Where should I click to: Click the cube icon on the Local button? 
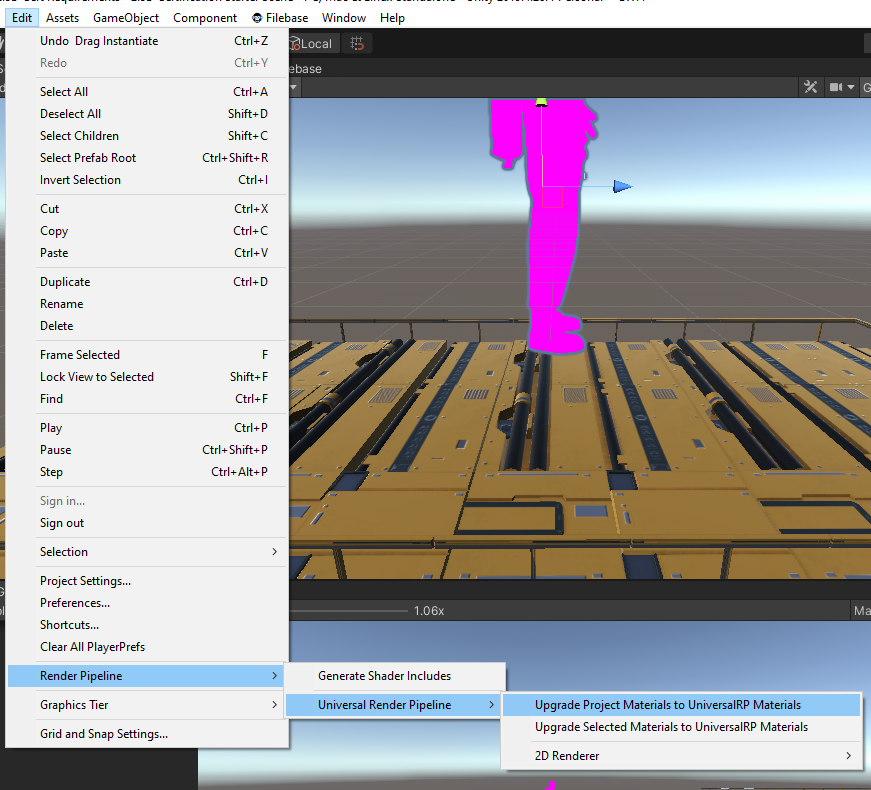click(297, 43)
